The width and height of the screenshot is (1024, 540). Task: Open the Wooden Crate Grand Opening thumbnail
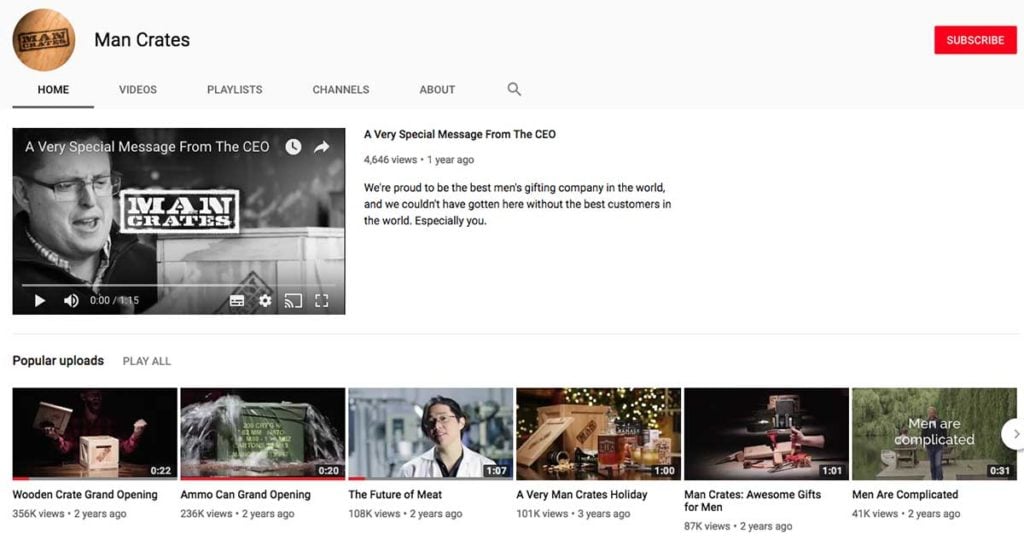[x=95, y=434]
